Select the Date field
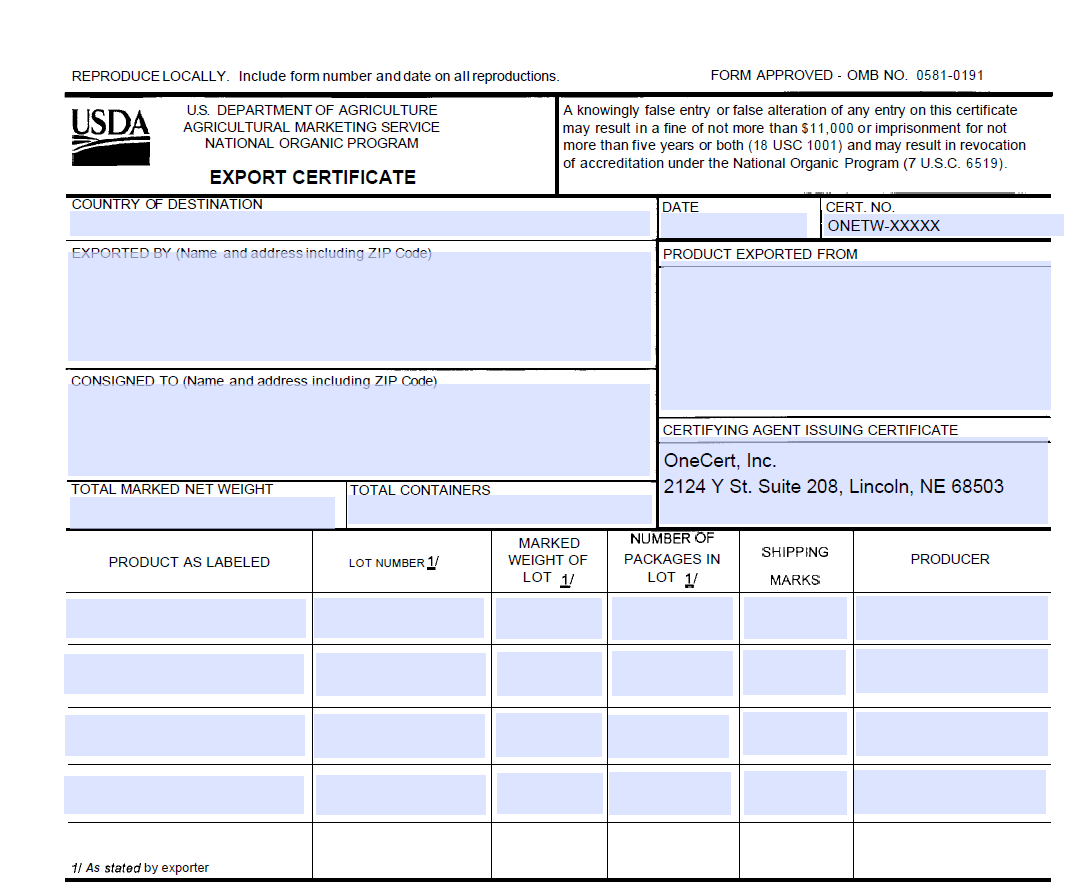 coord(733,224)
